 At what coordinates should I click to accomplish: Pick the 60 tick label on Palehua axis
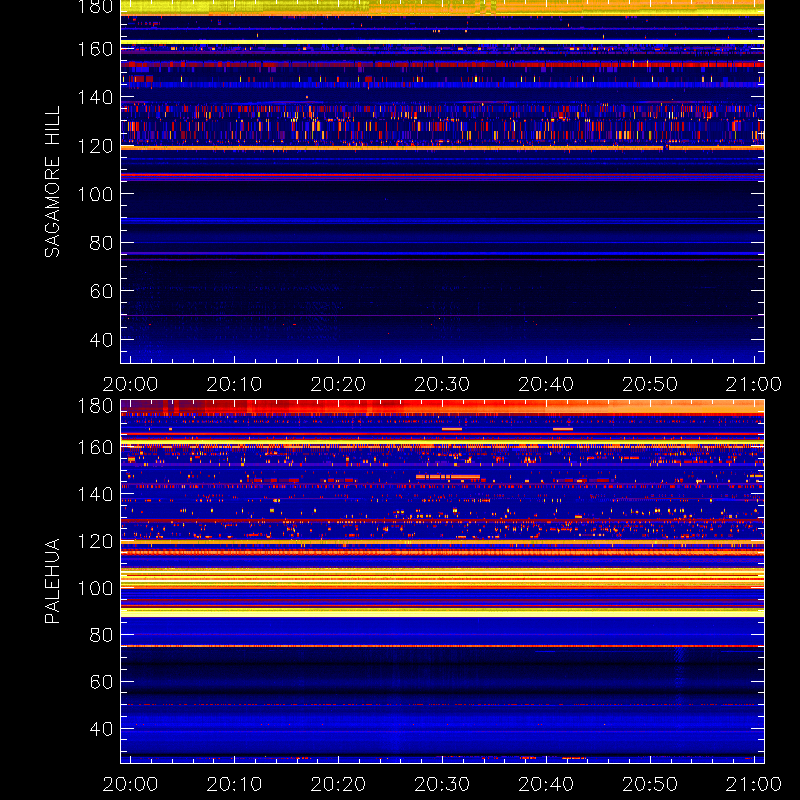point(101,682)
